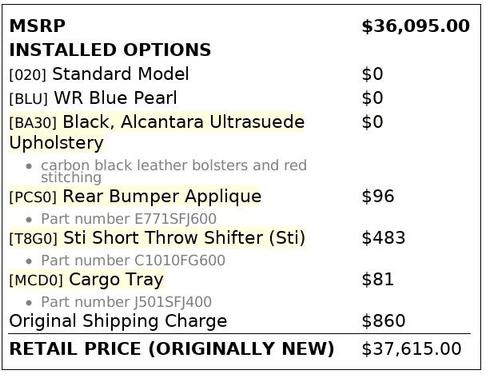486x378 pixels.
Task: Click the carbon black leather bolsters description
Action: coord(174,171)
